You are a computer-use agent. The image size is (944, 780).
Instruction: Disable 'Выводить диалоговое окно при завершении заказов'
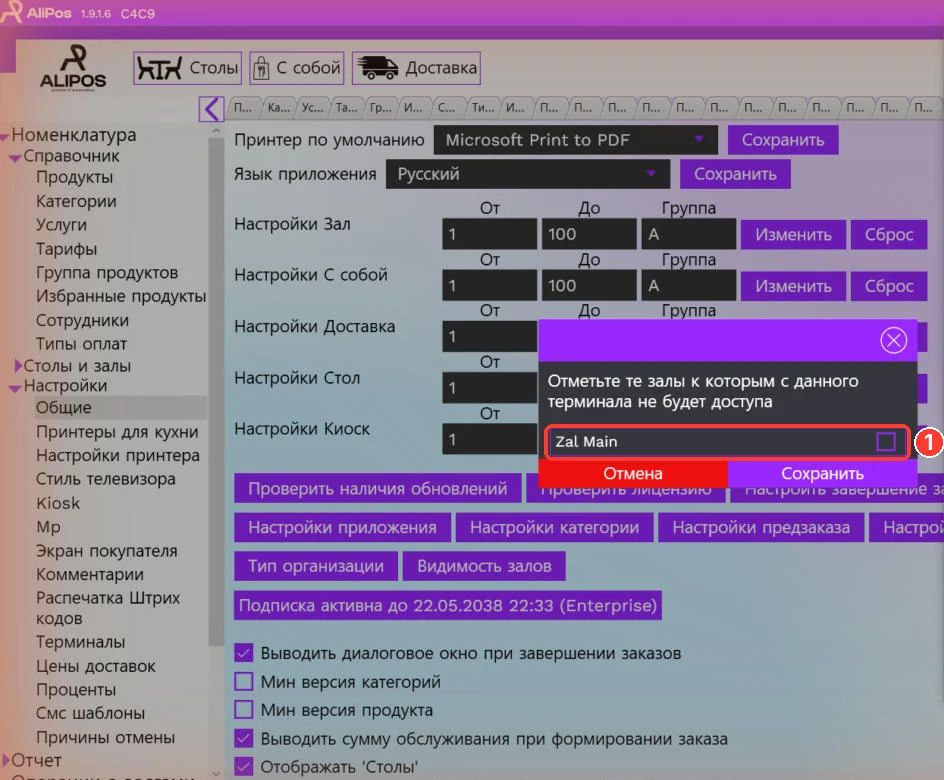tap(244, 653)
